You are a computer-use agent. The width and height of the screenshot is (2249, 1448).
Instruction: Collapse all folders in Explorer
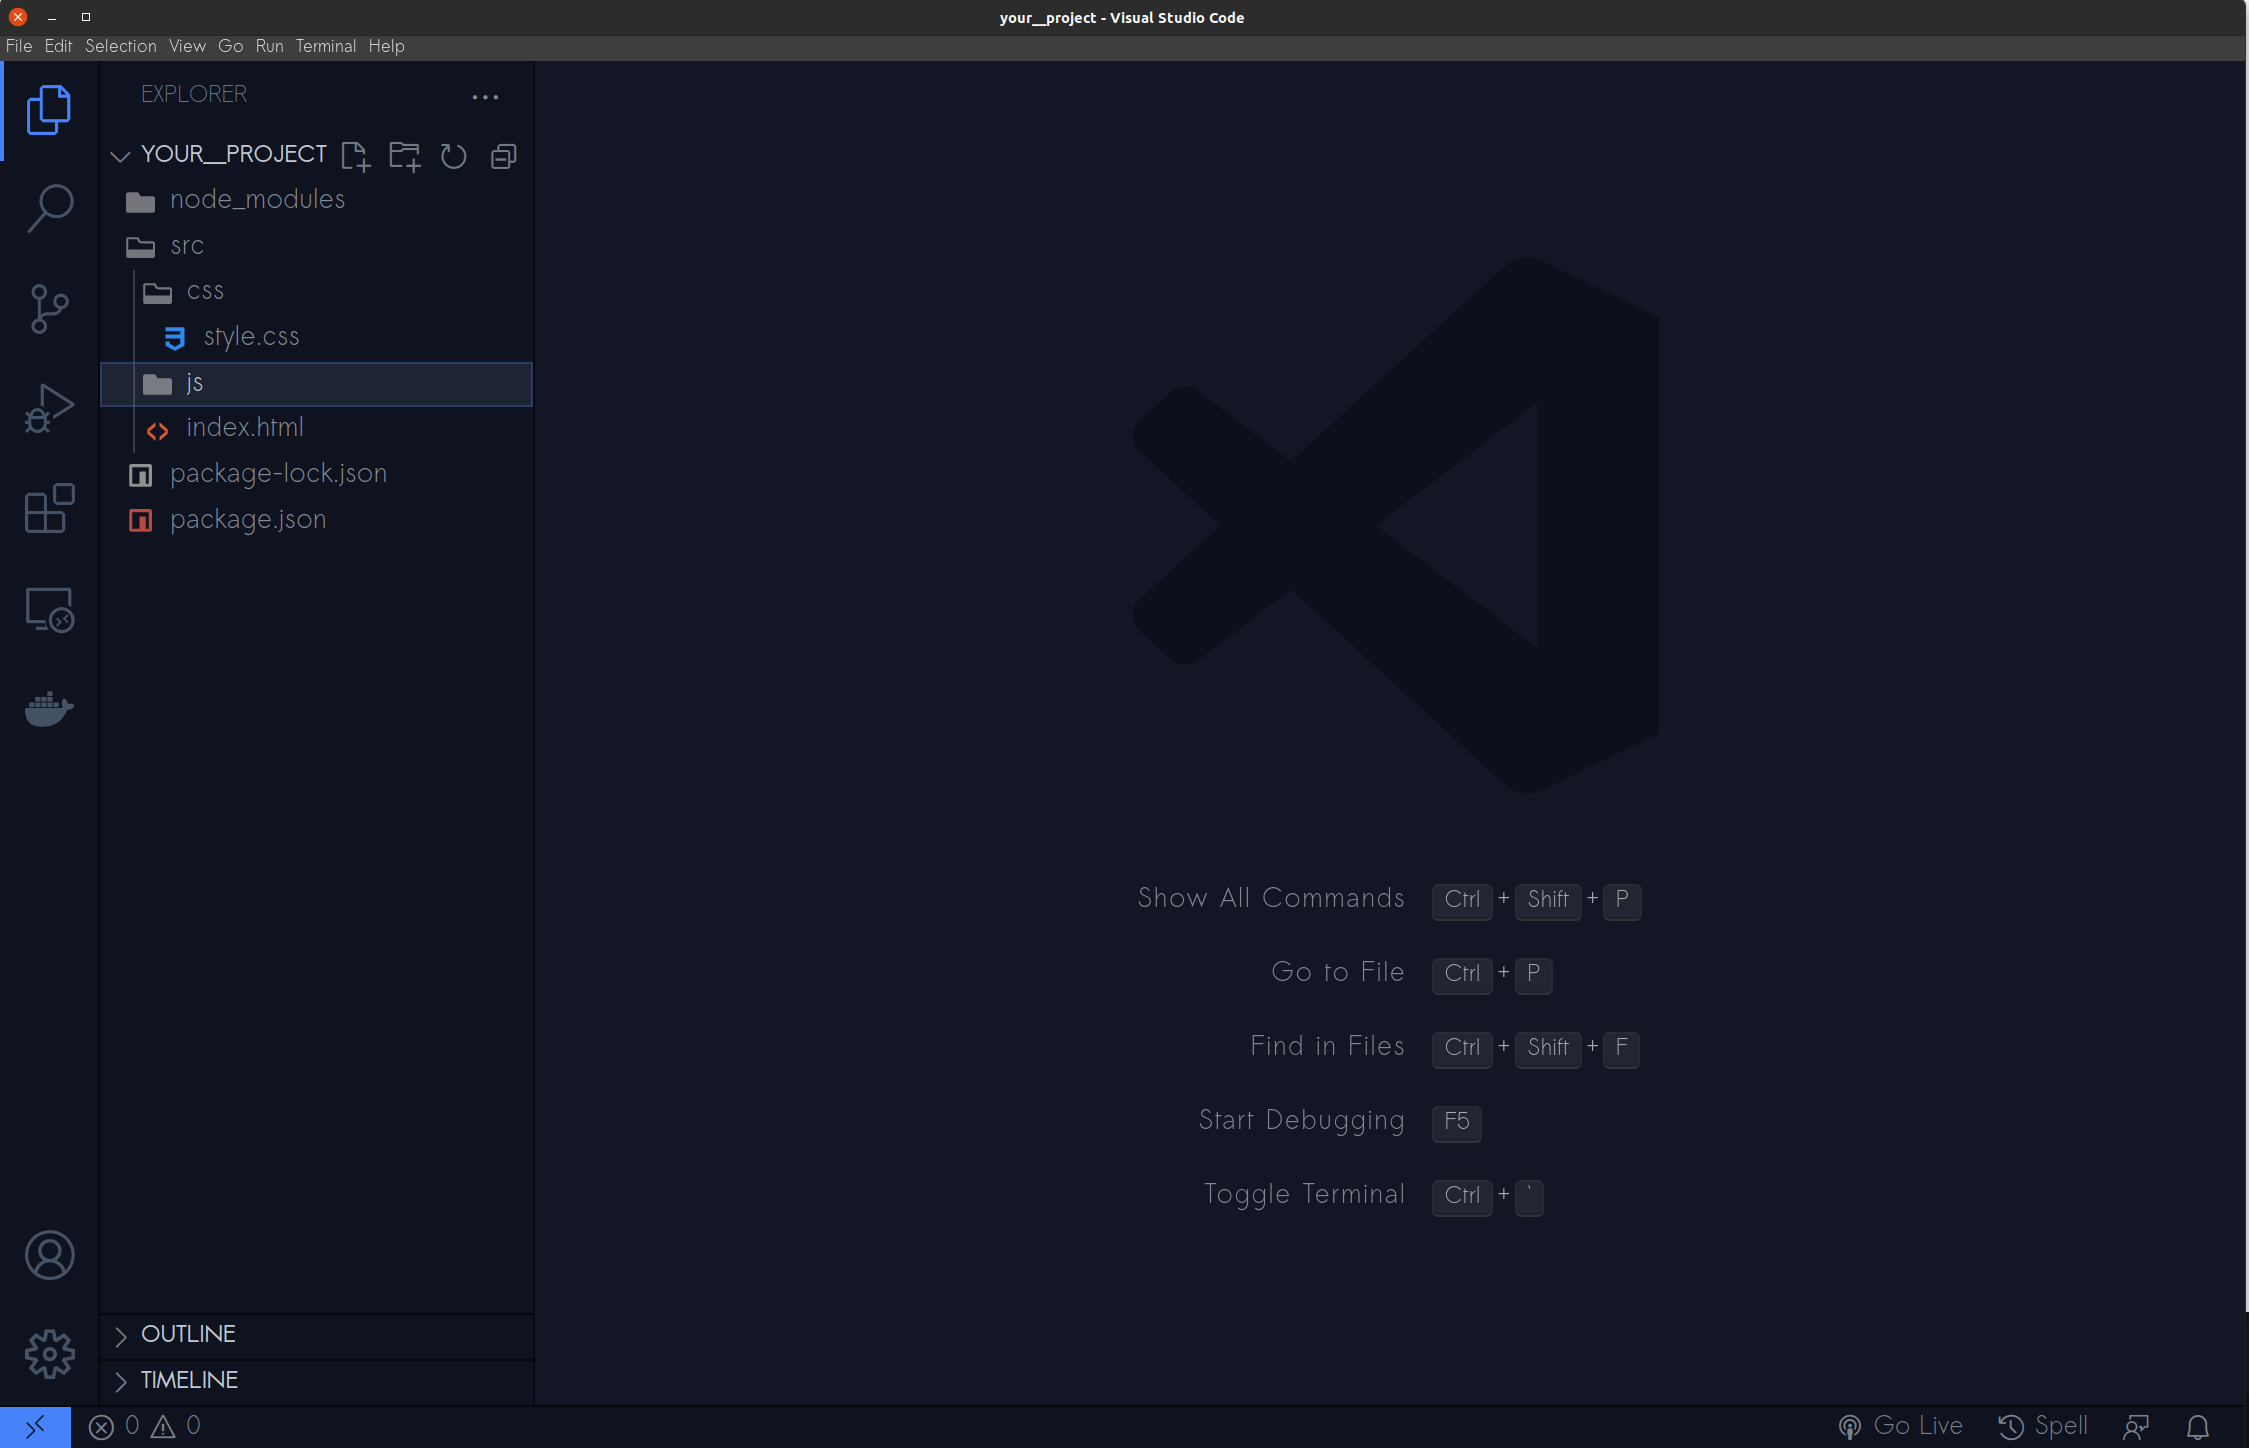coord(503,156)
